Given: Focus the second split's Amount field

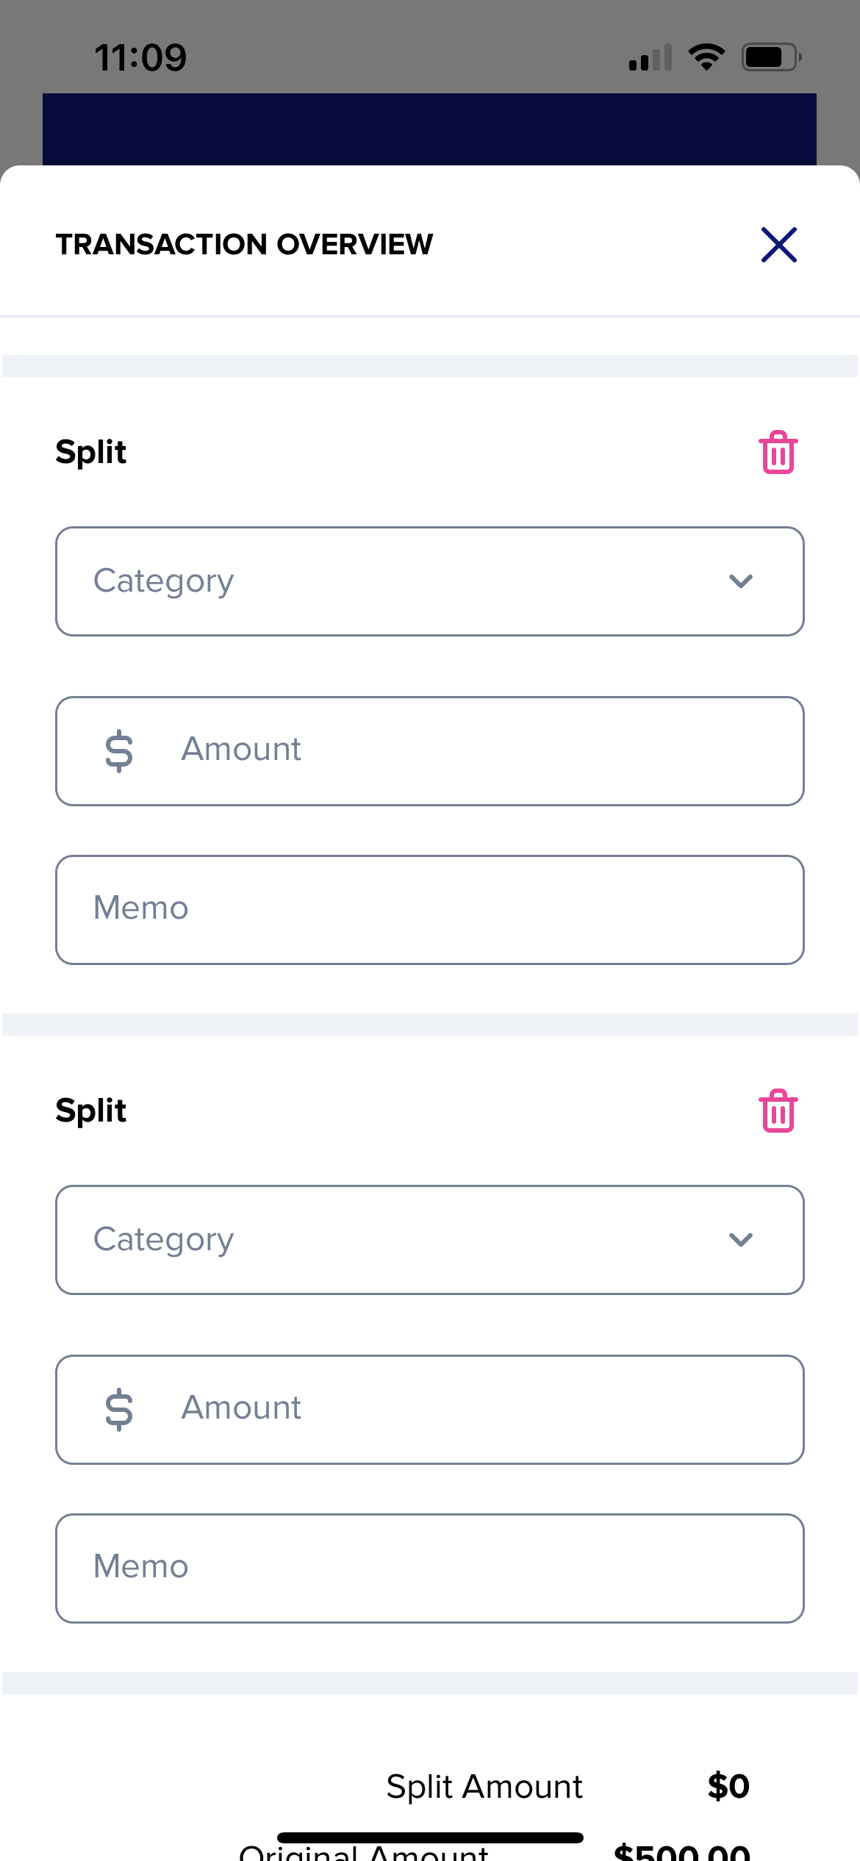Looking at the screenshot, I should 470,1409.
